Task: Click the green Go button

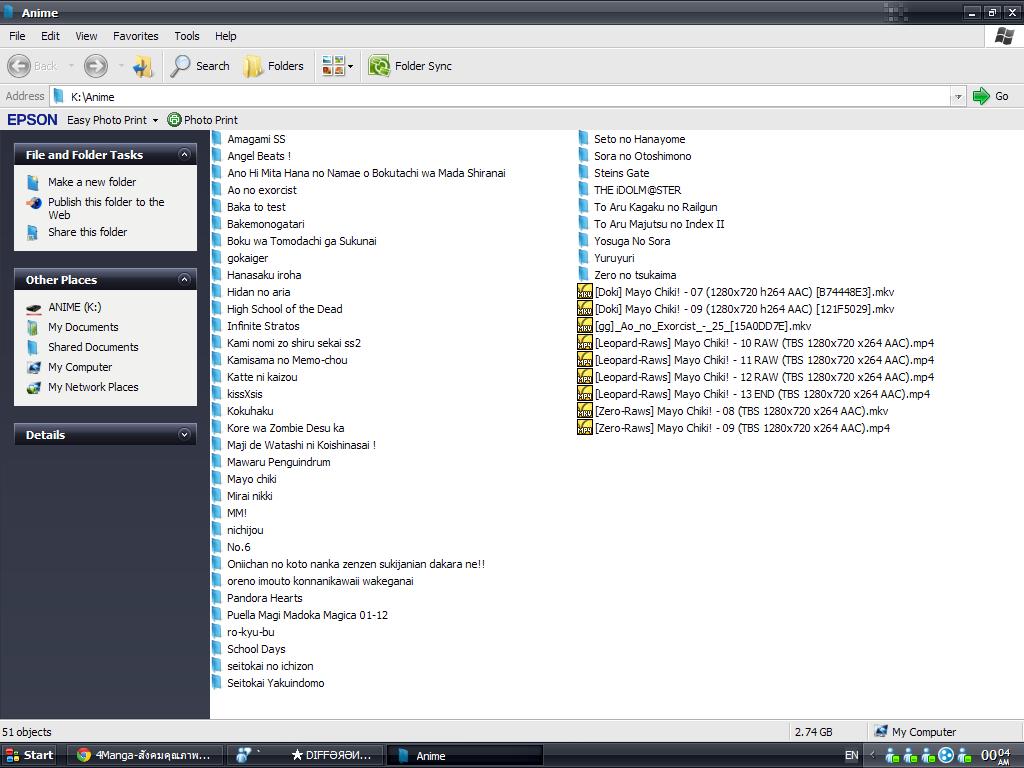Action: pos(991,97)
